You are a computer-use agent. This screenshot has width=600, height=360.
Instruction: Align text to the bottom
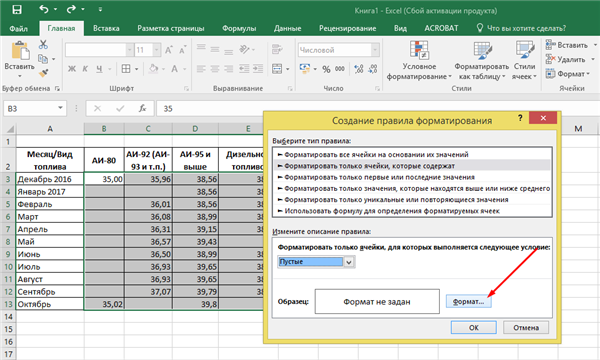[228, 51]
